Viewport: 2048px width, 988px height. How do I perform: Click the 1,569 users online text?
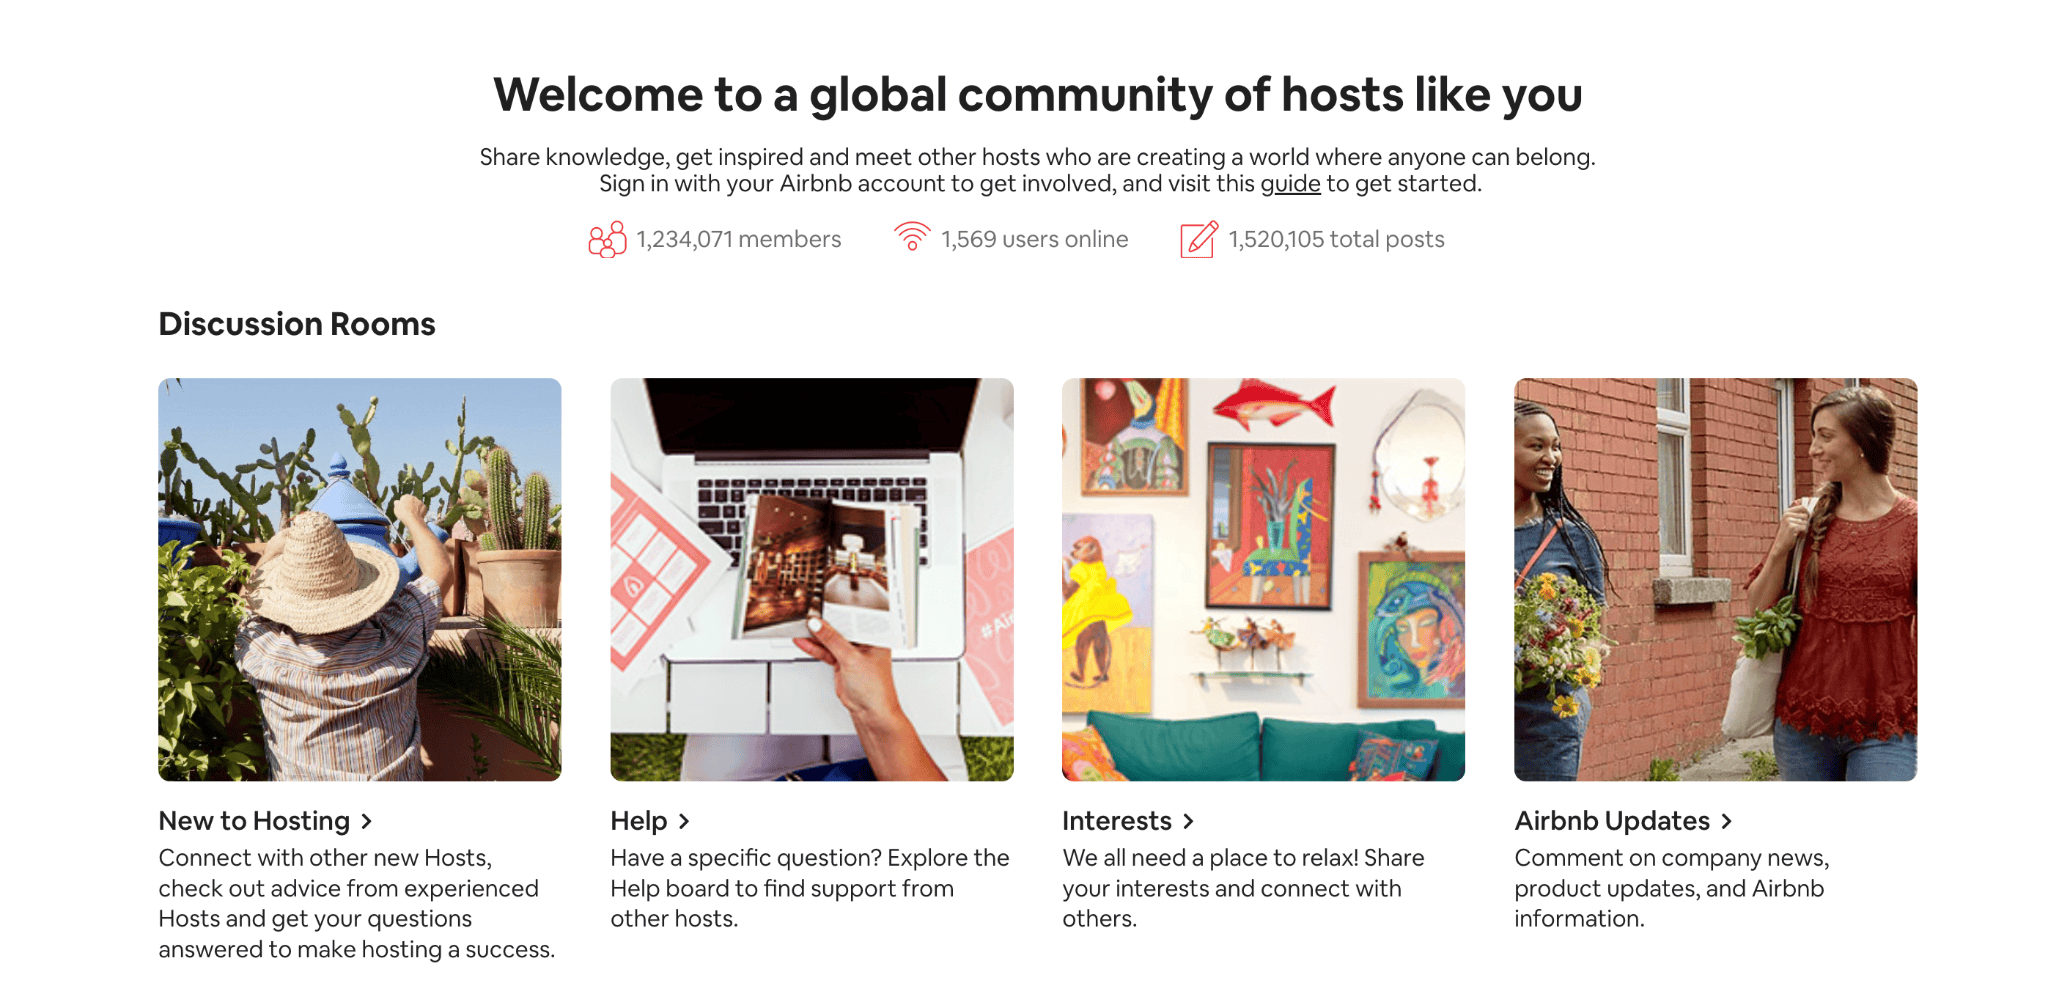pos(1035,240)
